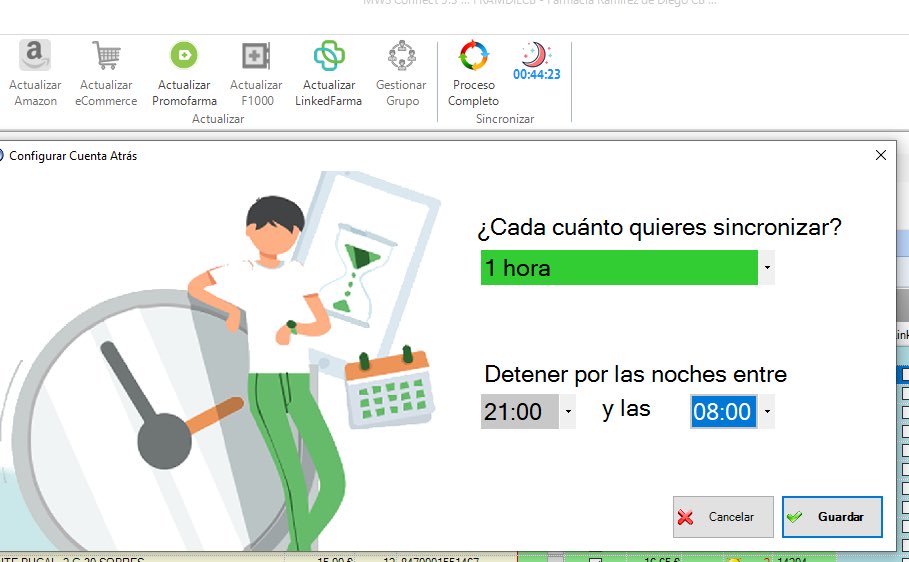Open Gestionar Grupo people icon
Viewport: 909px width, 562px height.
(x=402, y=55)
